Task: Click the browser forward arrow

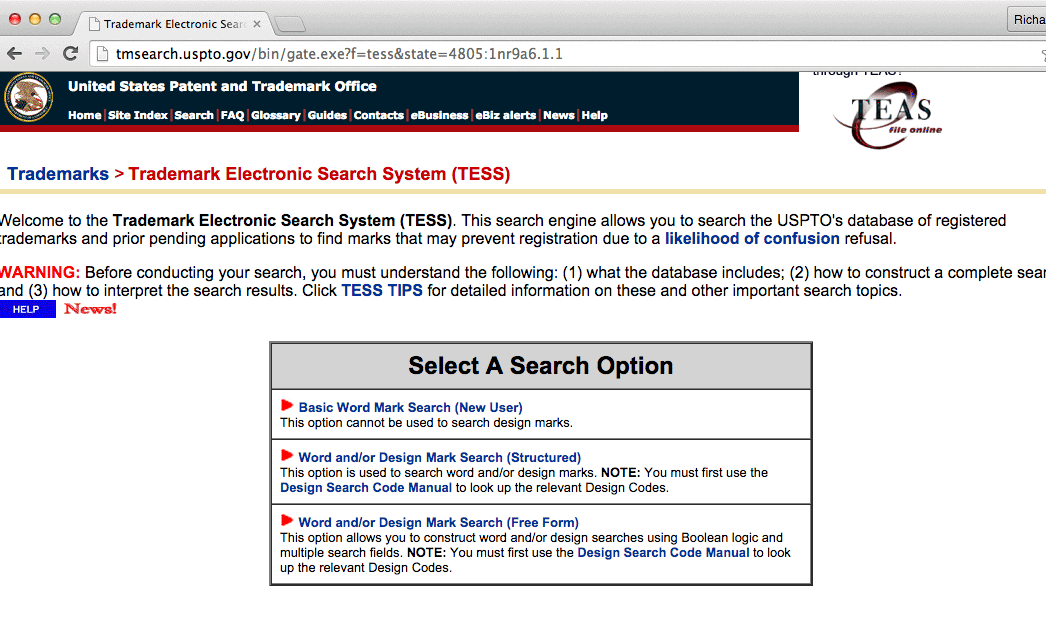Action: (x=42, y=54)
